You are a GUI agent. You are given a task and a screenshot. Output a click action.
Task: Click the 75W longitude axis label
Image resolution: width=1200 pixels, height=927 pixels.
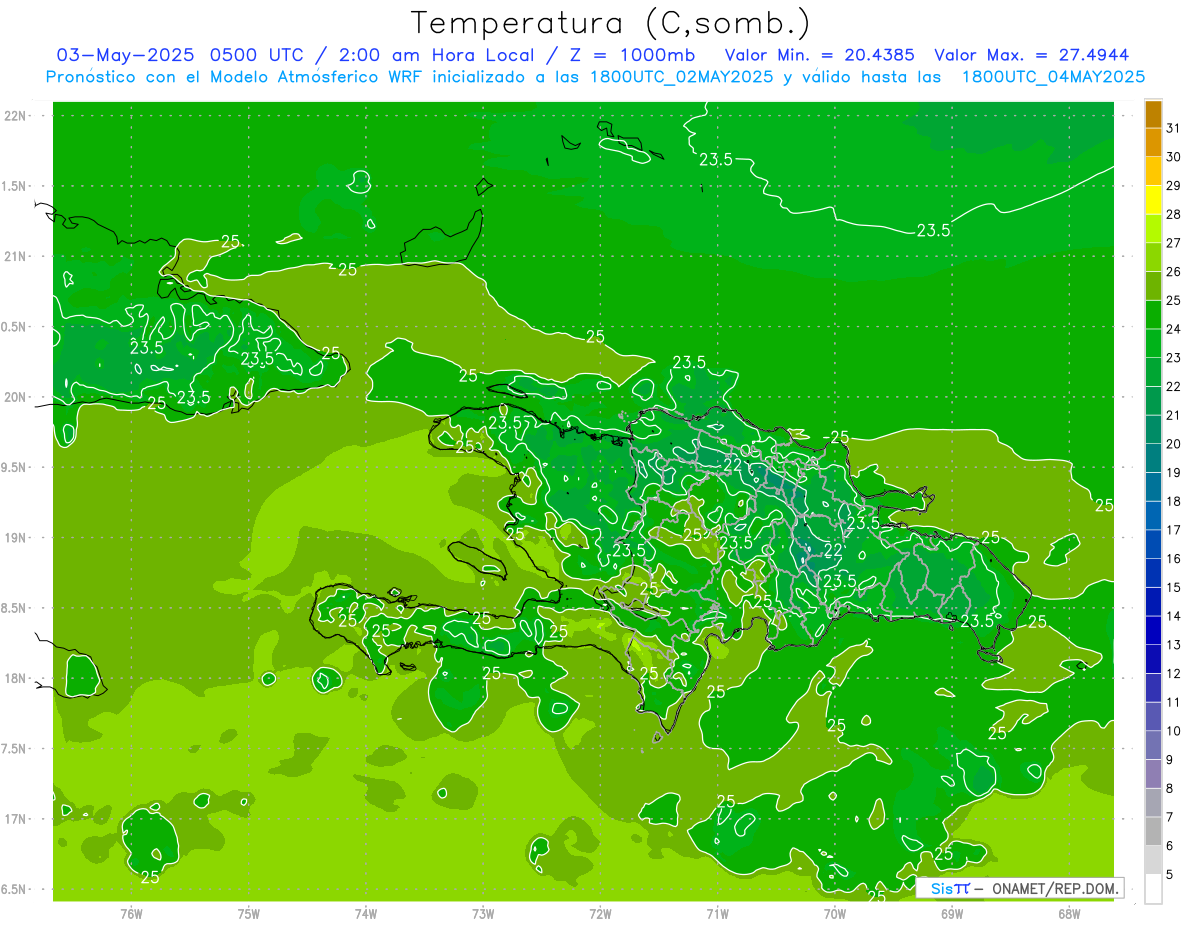coord(249,914)
